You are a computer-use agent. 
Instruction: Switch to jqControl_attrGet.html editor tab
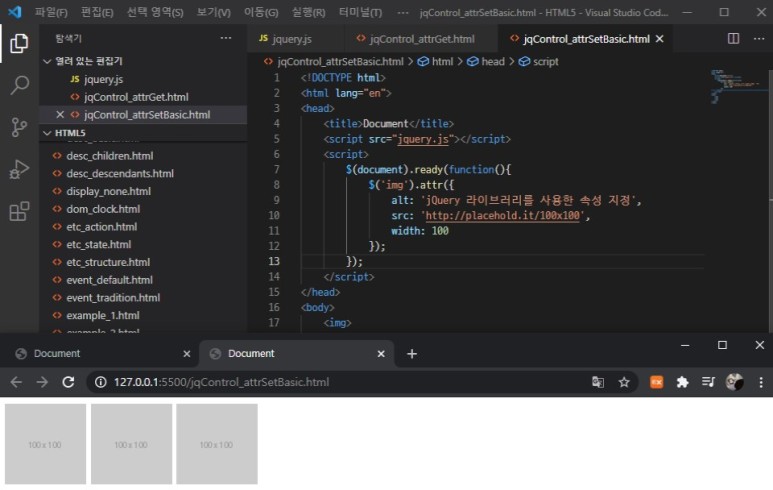pos(422,39)
